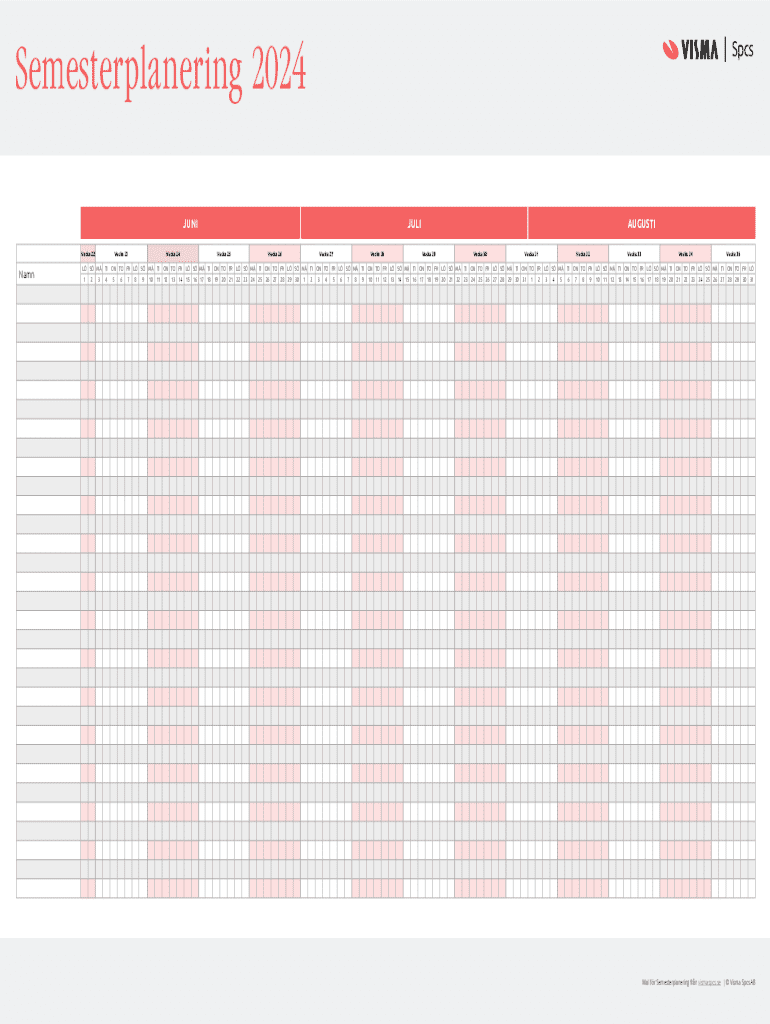This screenshot has height=1024, width=770.
Task: Select the JULI month header
Action: [414, 223]
